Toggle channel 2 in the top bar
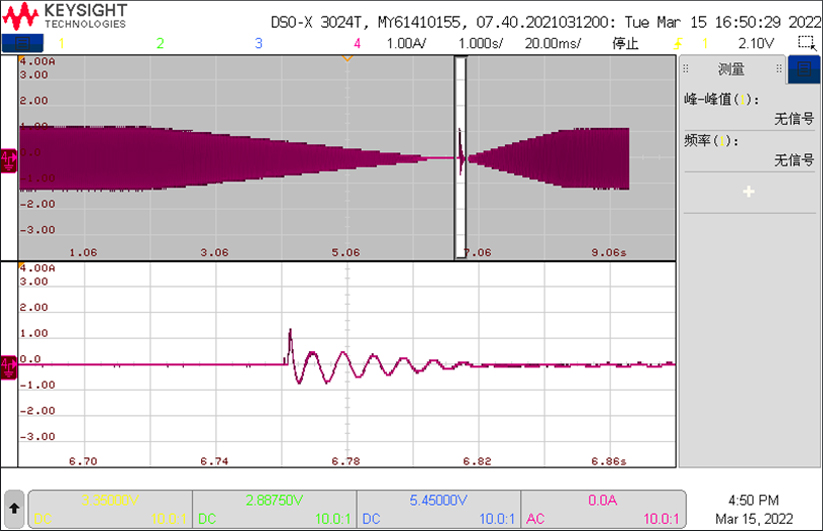Screen dimensions: 823x531 (x=159, y=43)
